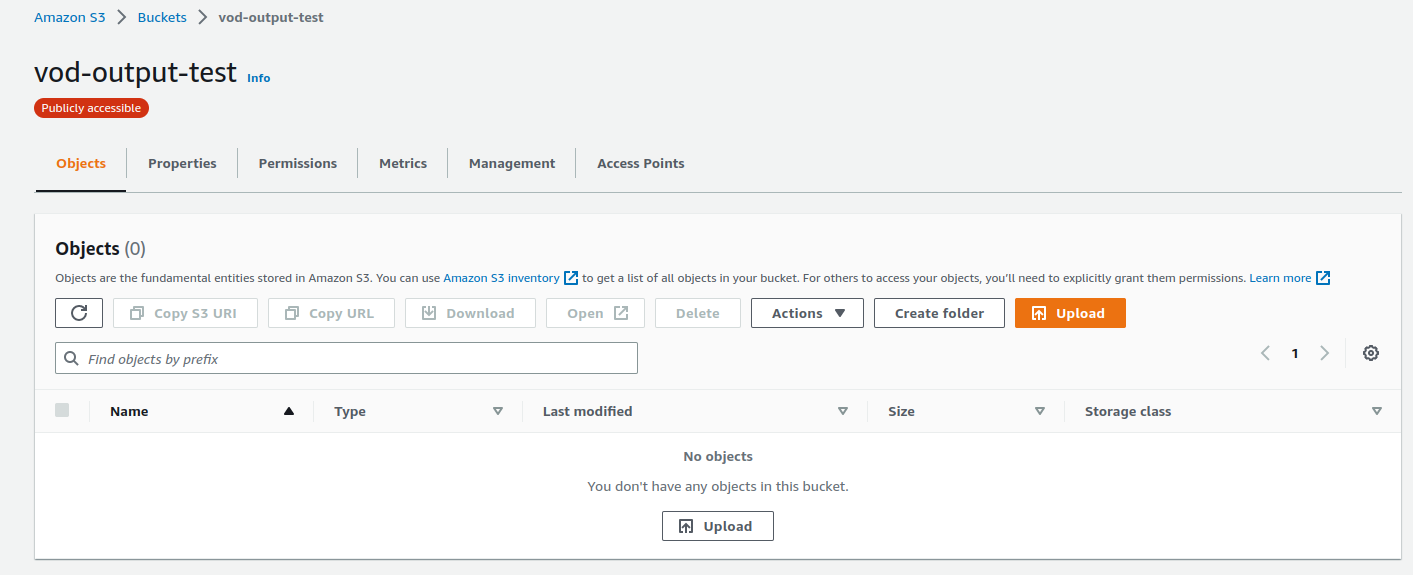Go to the previous page arrow
The width and height of the screenshot is (1413, 575).
(x=1265, y=353)
